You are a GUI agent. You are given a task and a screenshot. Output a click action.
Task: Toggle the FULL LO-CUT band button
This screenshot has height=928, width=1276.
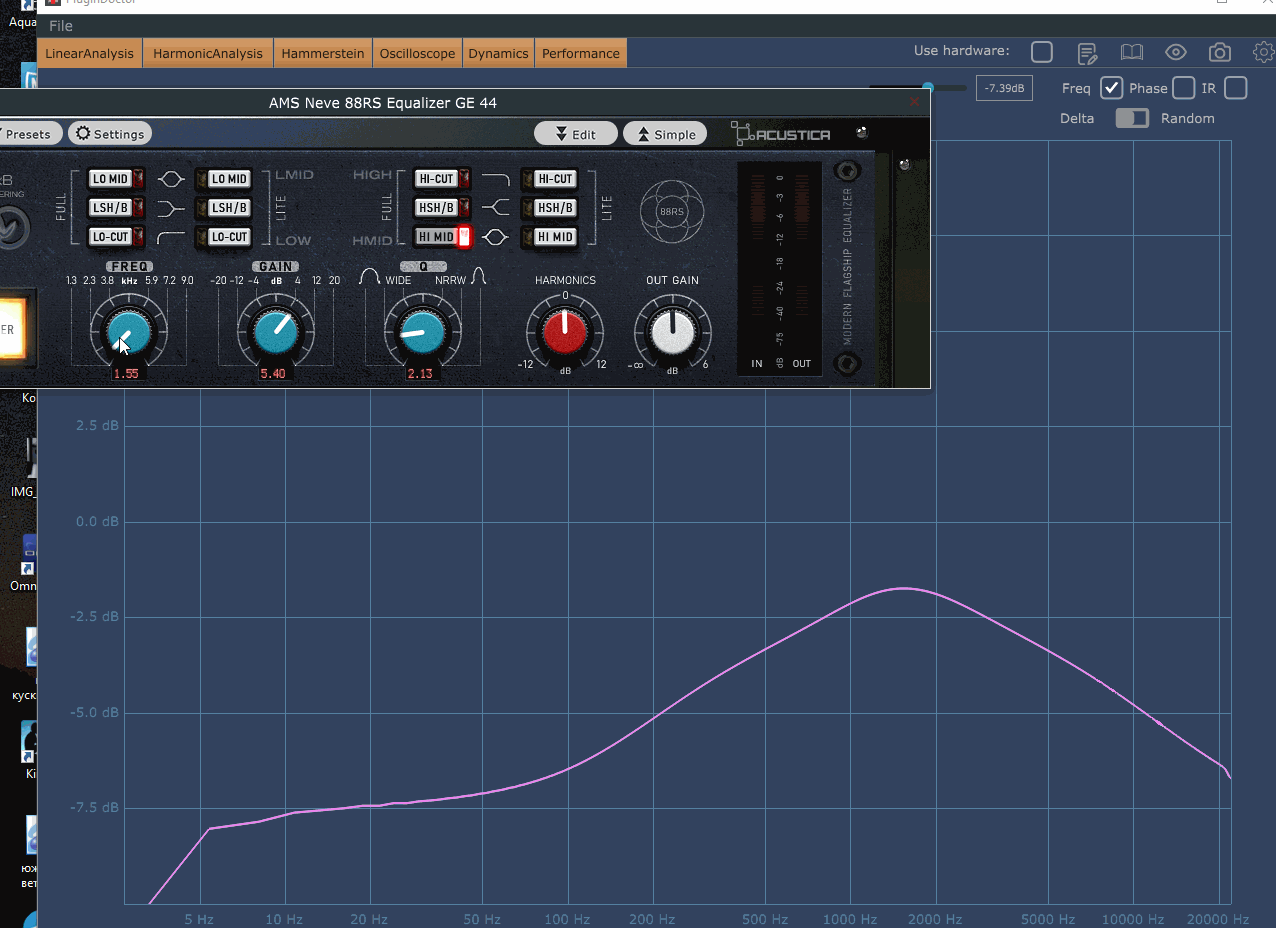[x=116, y=237]
